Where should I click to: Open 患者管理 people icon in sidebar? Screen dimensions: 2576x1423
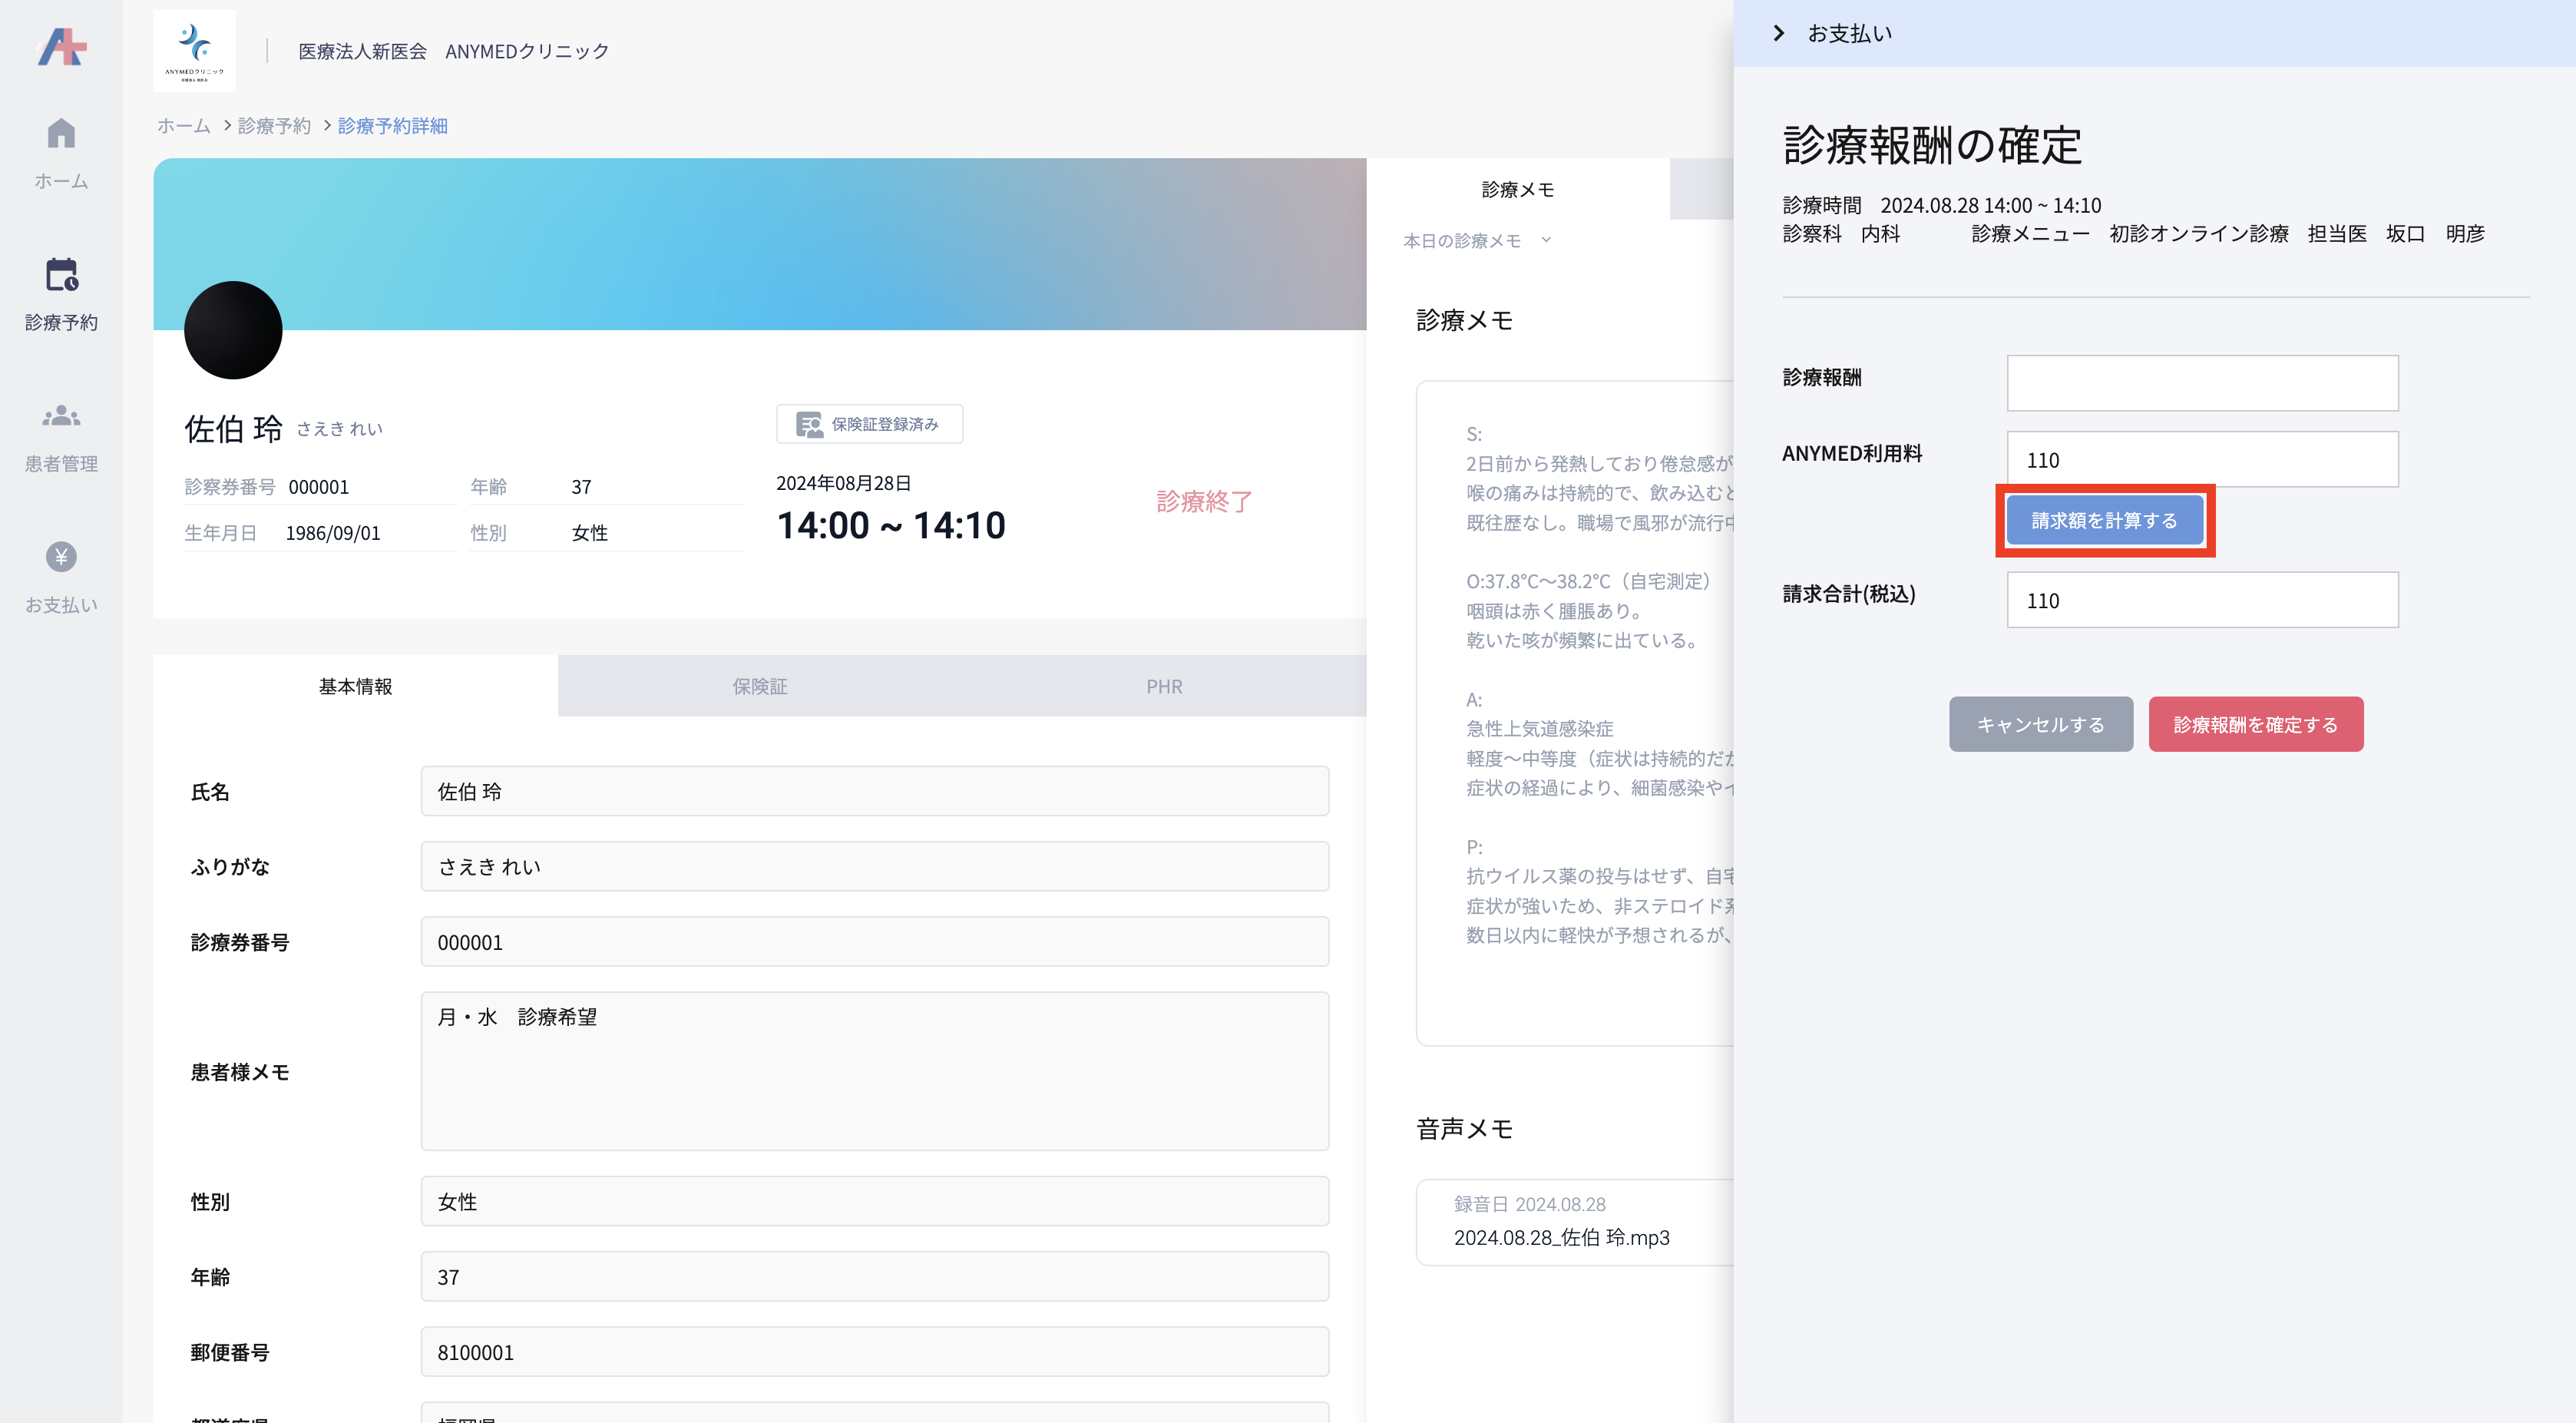[61, 416]
